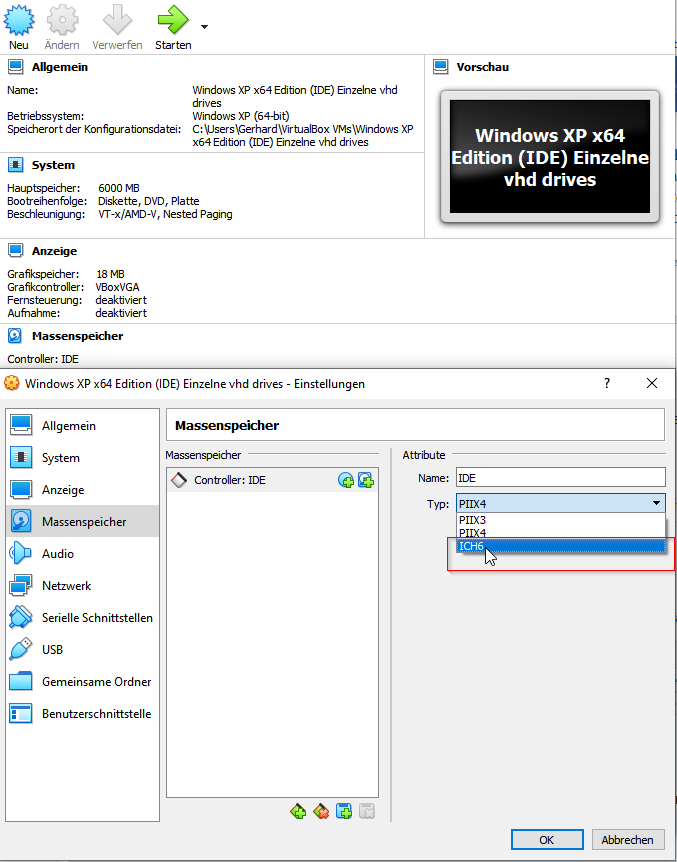
Task: Click the Verwerfen down-arrow toolbar icon
Action: pyautogui.click(x=117, y=21)
